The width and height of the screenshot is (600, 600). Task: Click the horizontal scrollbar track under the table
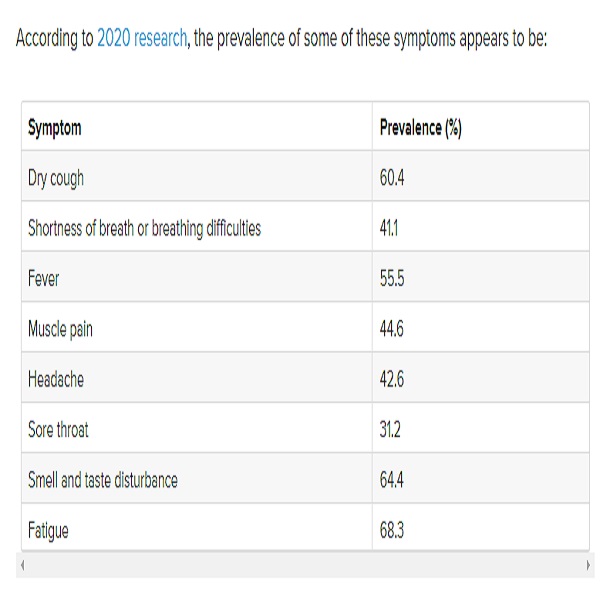click(x=305, y=565)
